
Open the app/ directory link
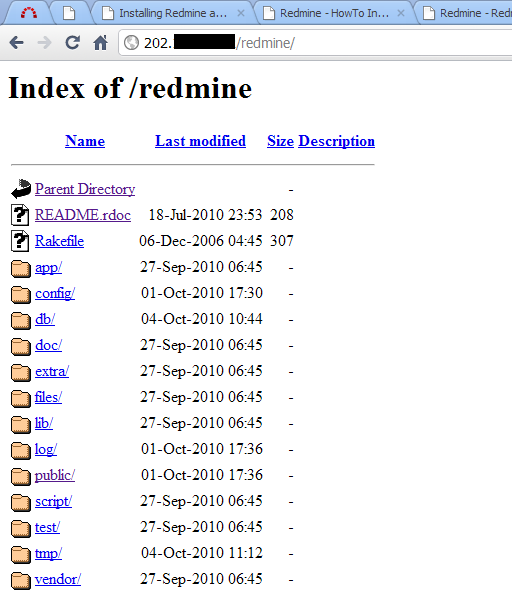pos(48,268)
